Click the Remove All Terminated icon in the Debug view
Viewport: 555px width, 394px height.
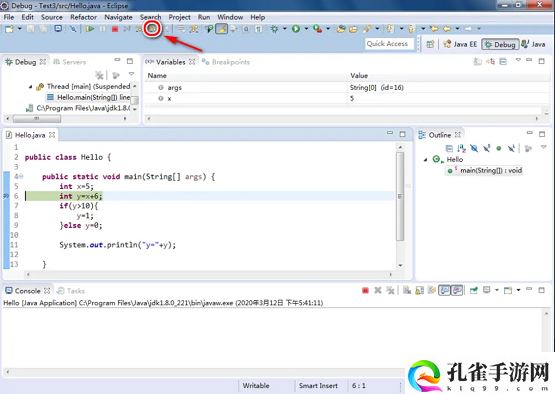point(99,75)
